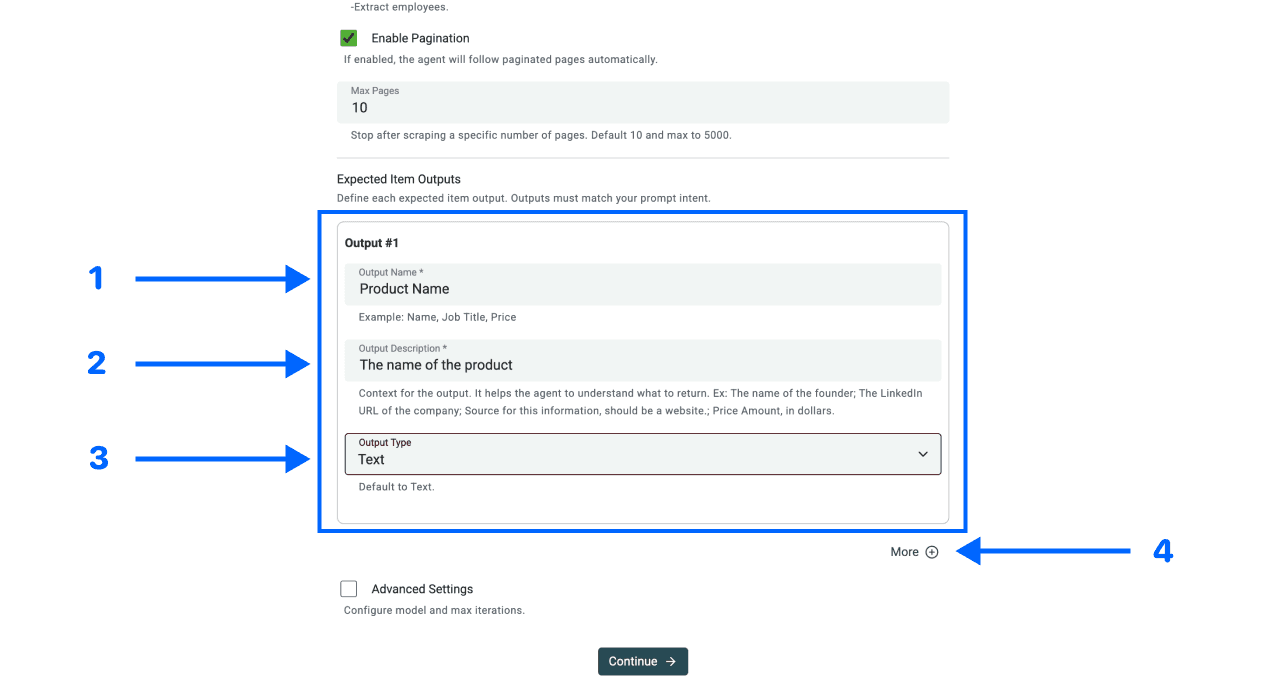This screenshot has width=1287, height=700.
Task: Enable the Advanced Settings checkbox
Action: pyautogui.click(x=348, y=588)
